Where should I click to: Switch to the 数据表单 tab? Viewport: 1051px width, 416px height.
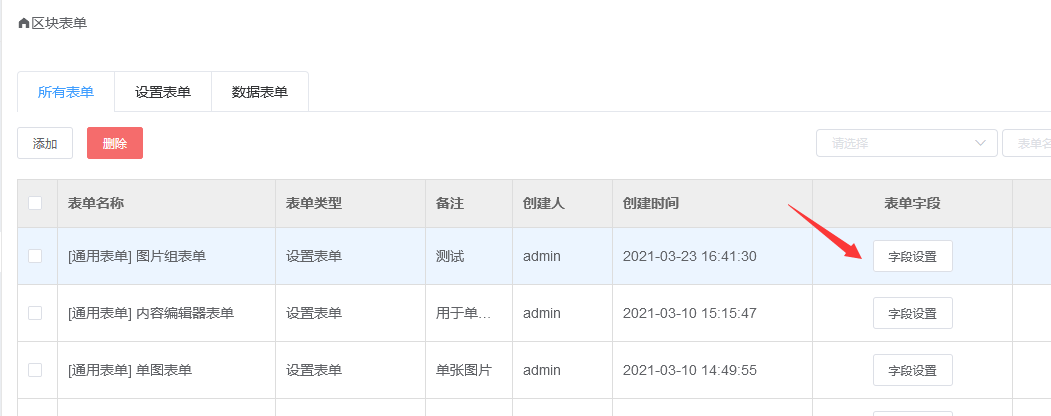(259, 92)
